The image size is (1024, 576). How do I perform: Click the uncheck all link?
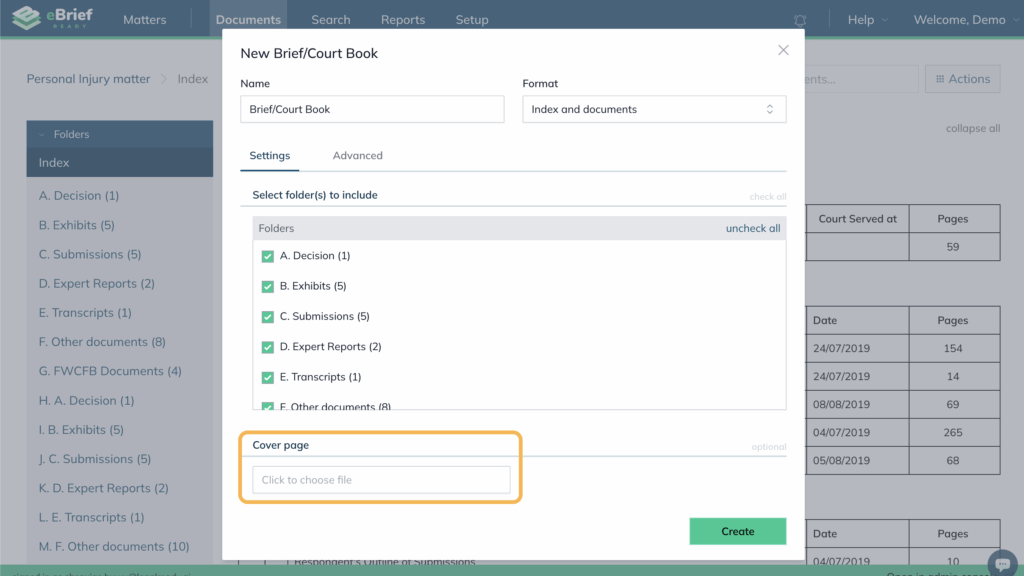point(752,228)
